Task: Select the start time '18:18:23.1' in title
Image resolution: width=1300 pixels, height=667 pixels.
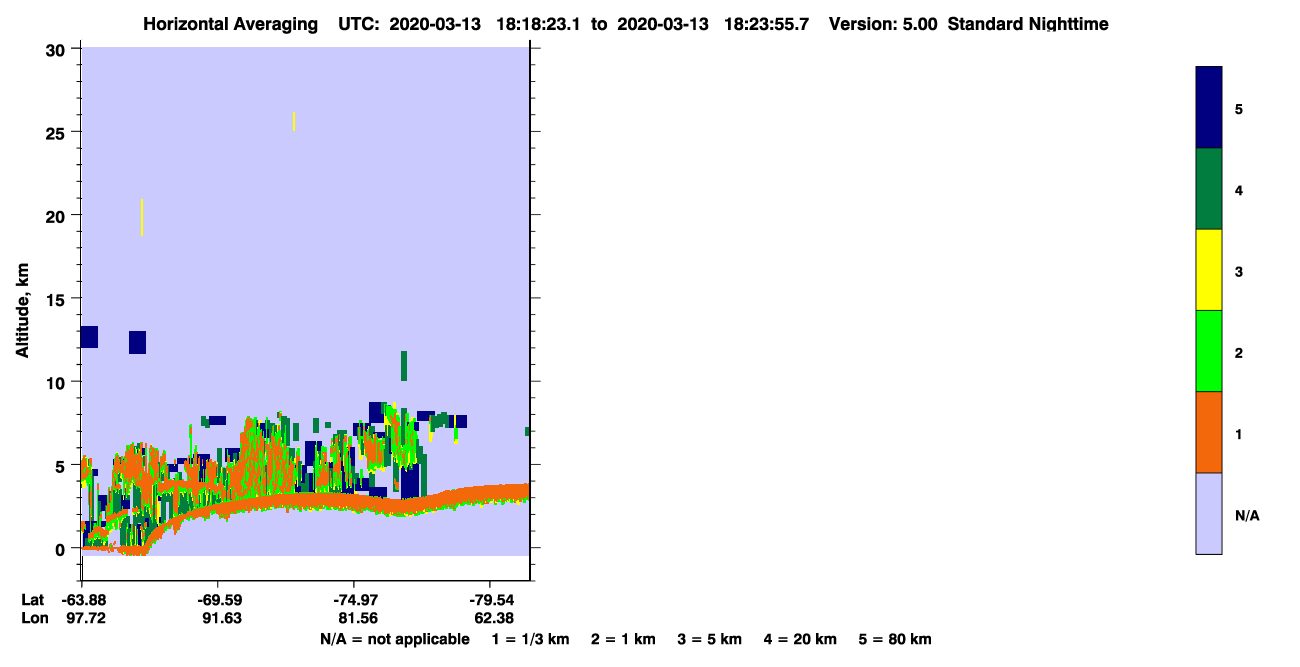Action: point(539,24)
